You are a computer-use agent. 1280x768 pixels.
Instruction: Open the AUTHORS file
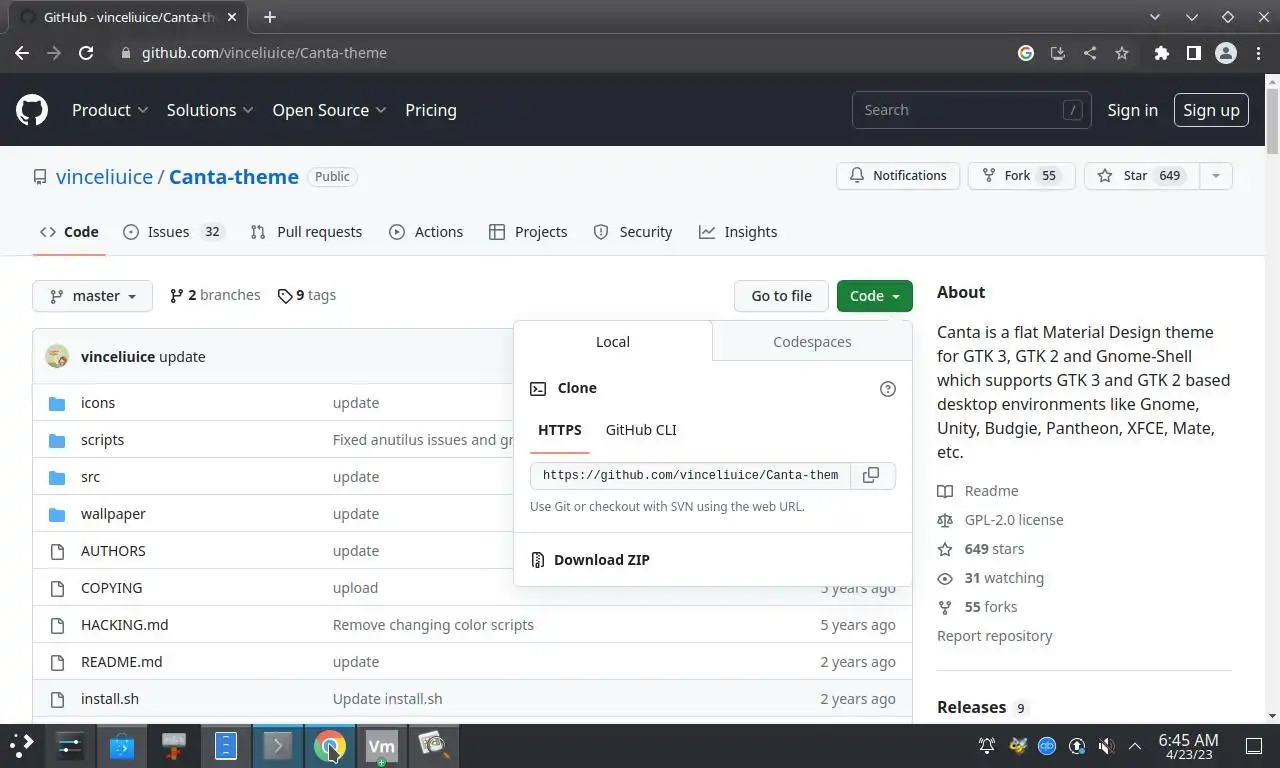[113, 551]
